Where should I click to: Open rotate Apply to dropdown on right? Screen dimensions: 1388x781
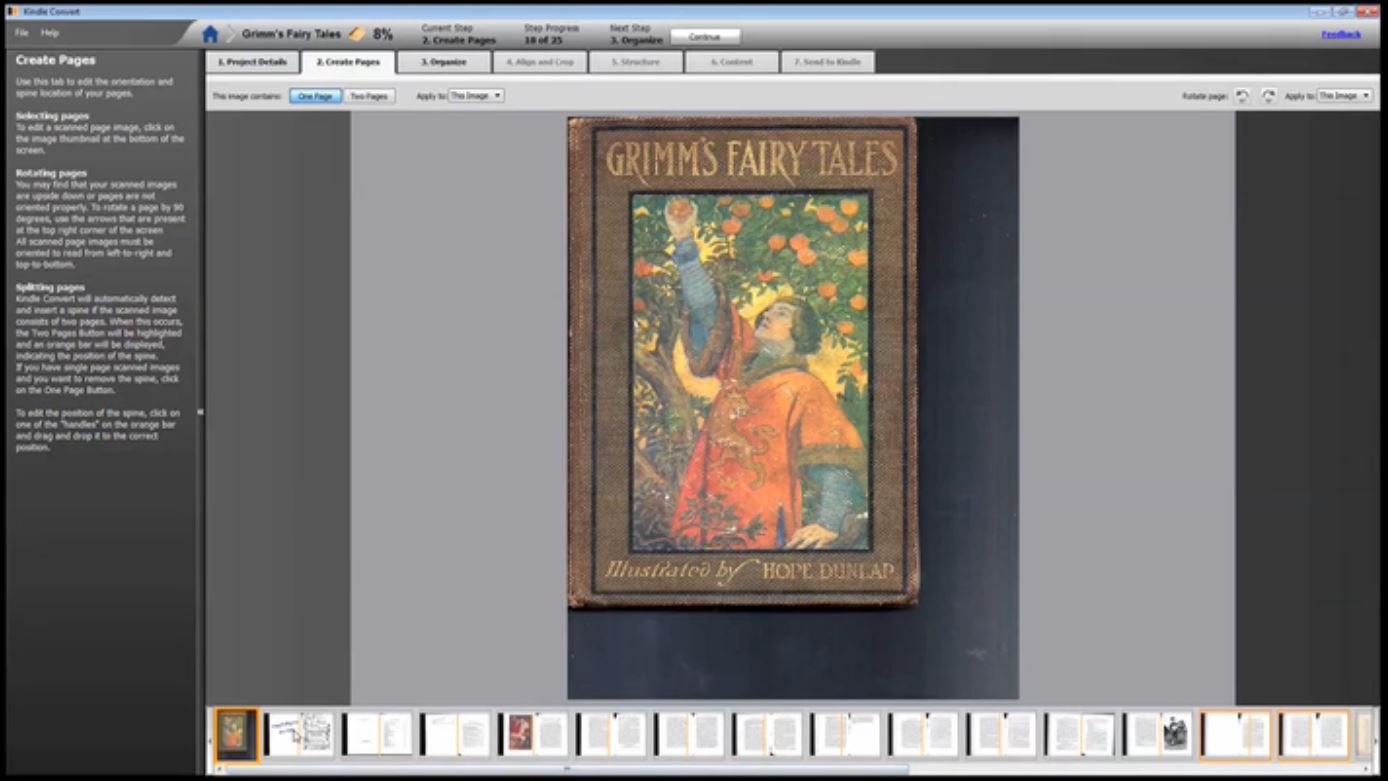pos(1344,96)
